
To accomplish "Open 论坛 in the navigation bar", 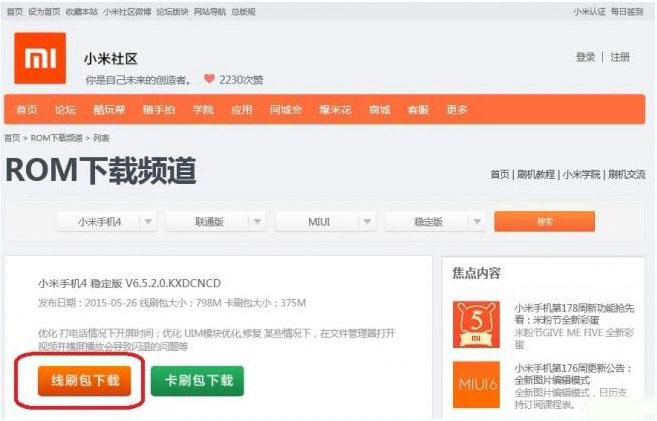I will pyautogui.click(x=65, y=110).
